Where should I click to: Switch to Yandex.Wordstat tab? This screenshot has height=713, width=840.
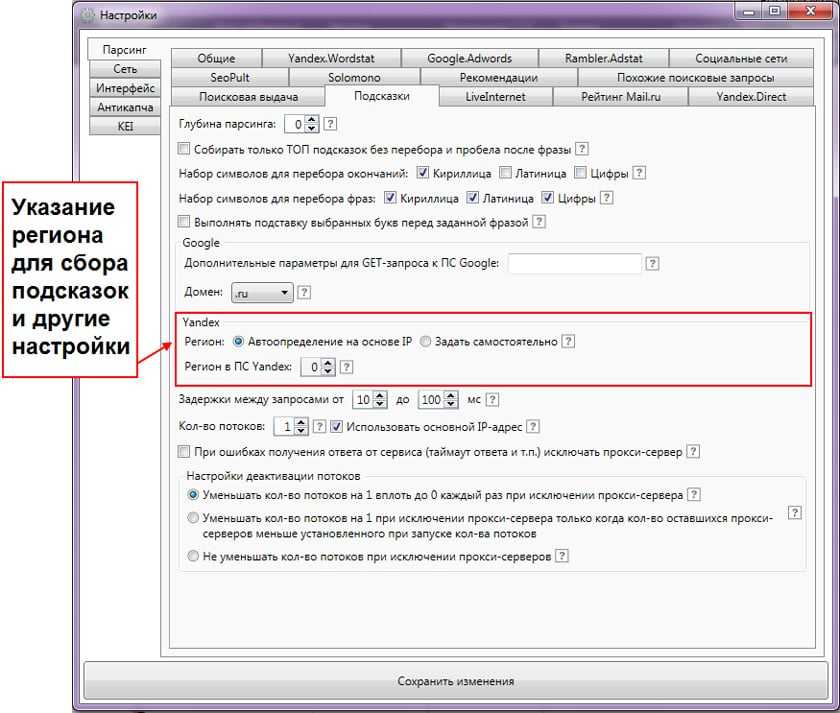[x=333, y=59]
